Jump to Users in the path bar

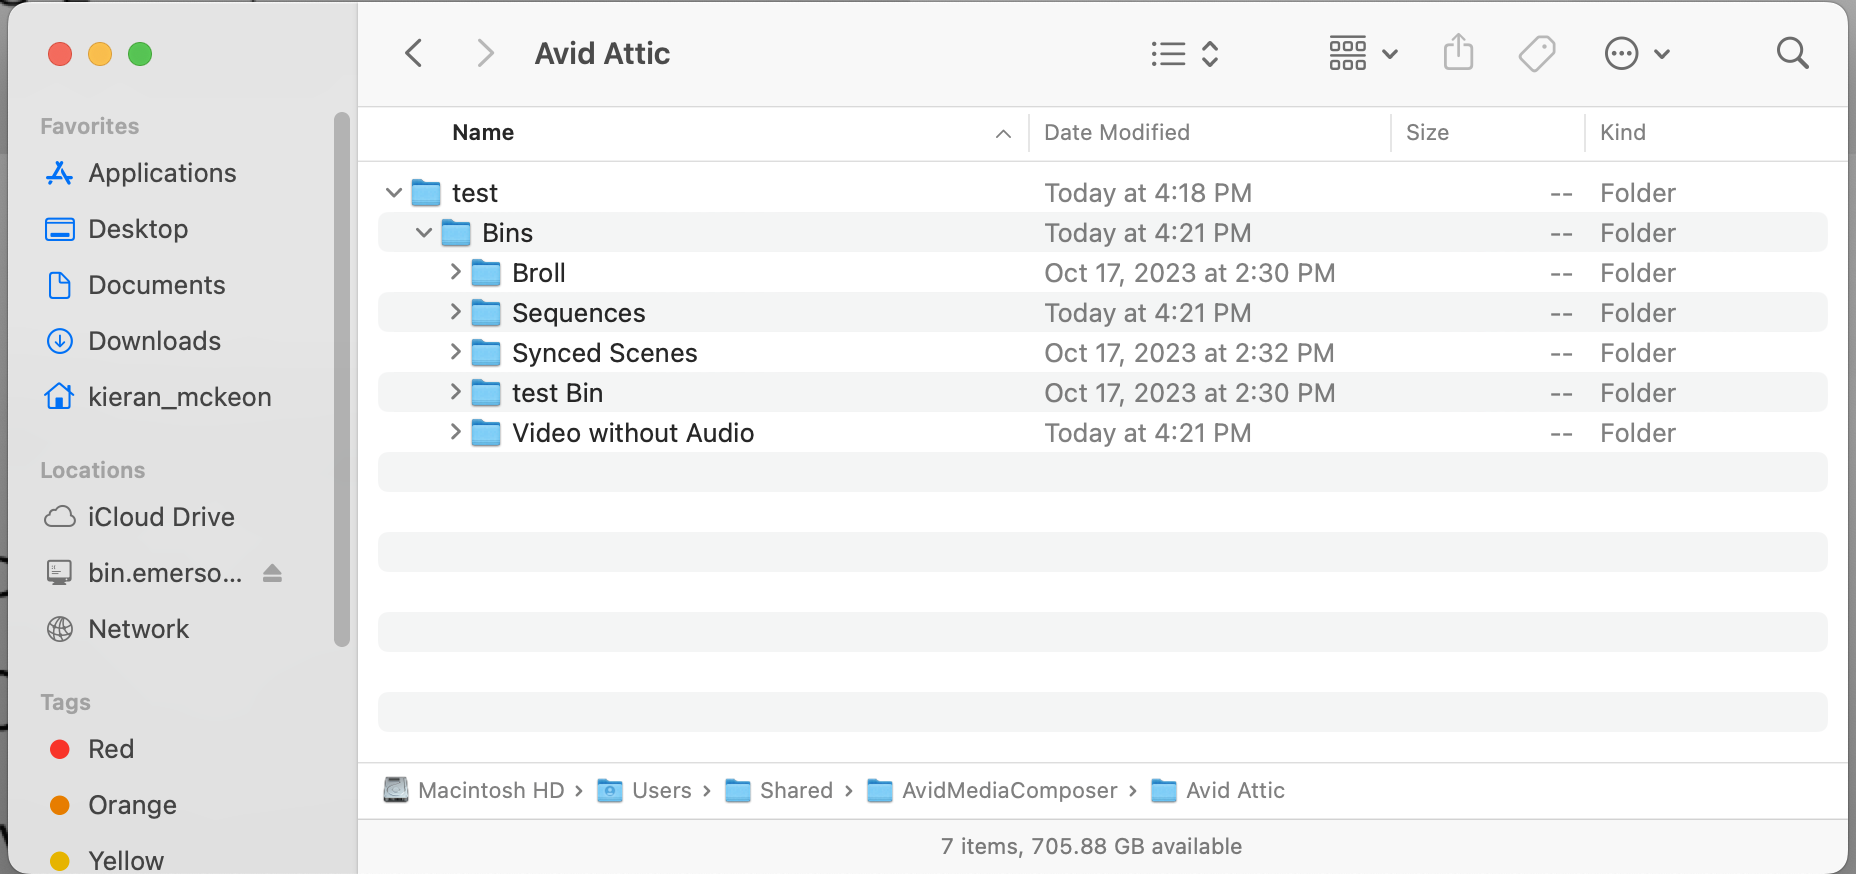[661, 790]
